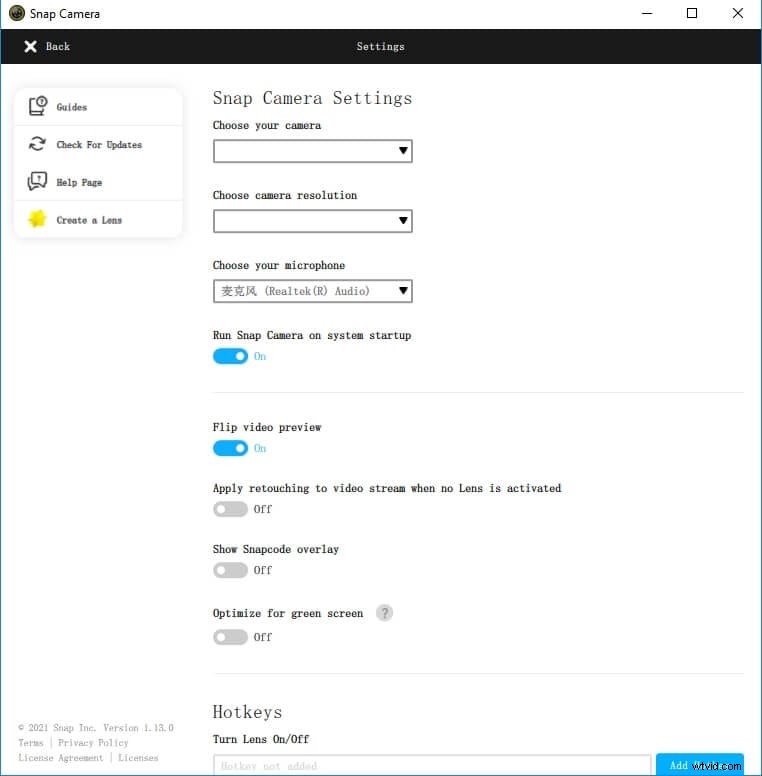Open the microphone selection dropdown

[312, 291]
